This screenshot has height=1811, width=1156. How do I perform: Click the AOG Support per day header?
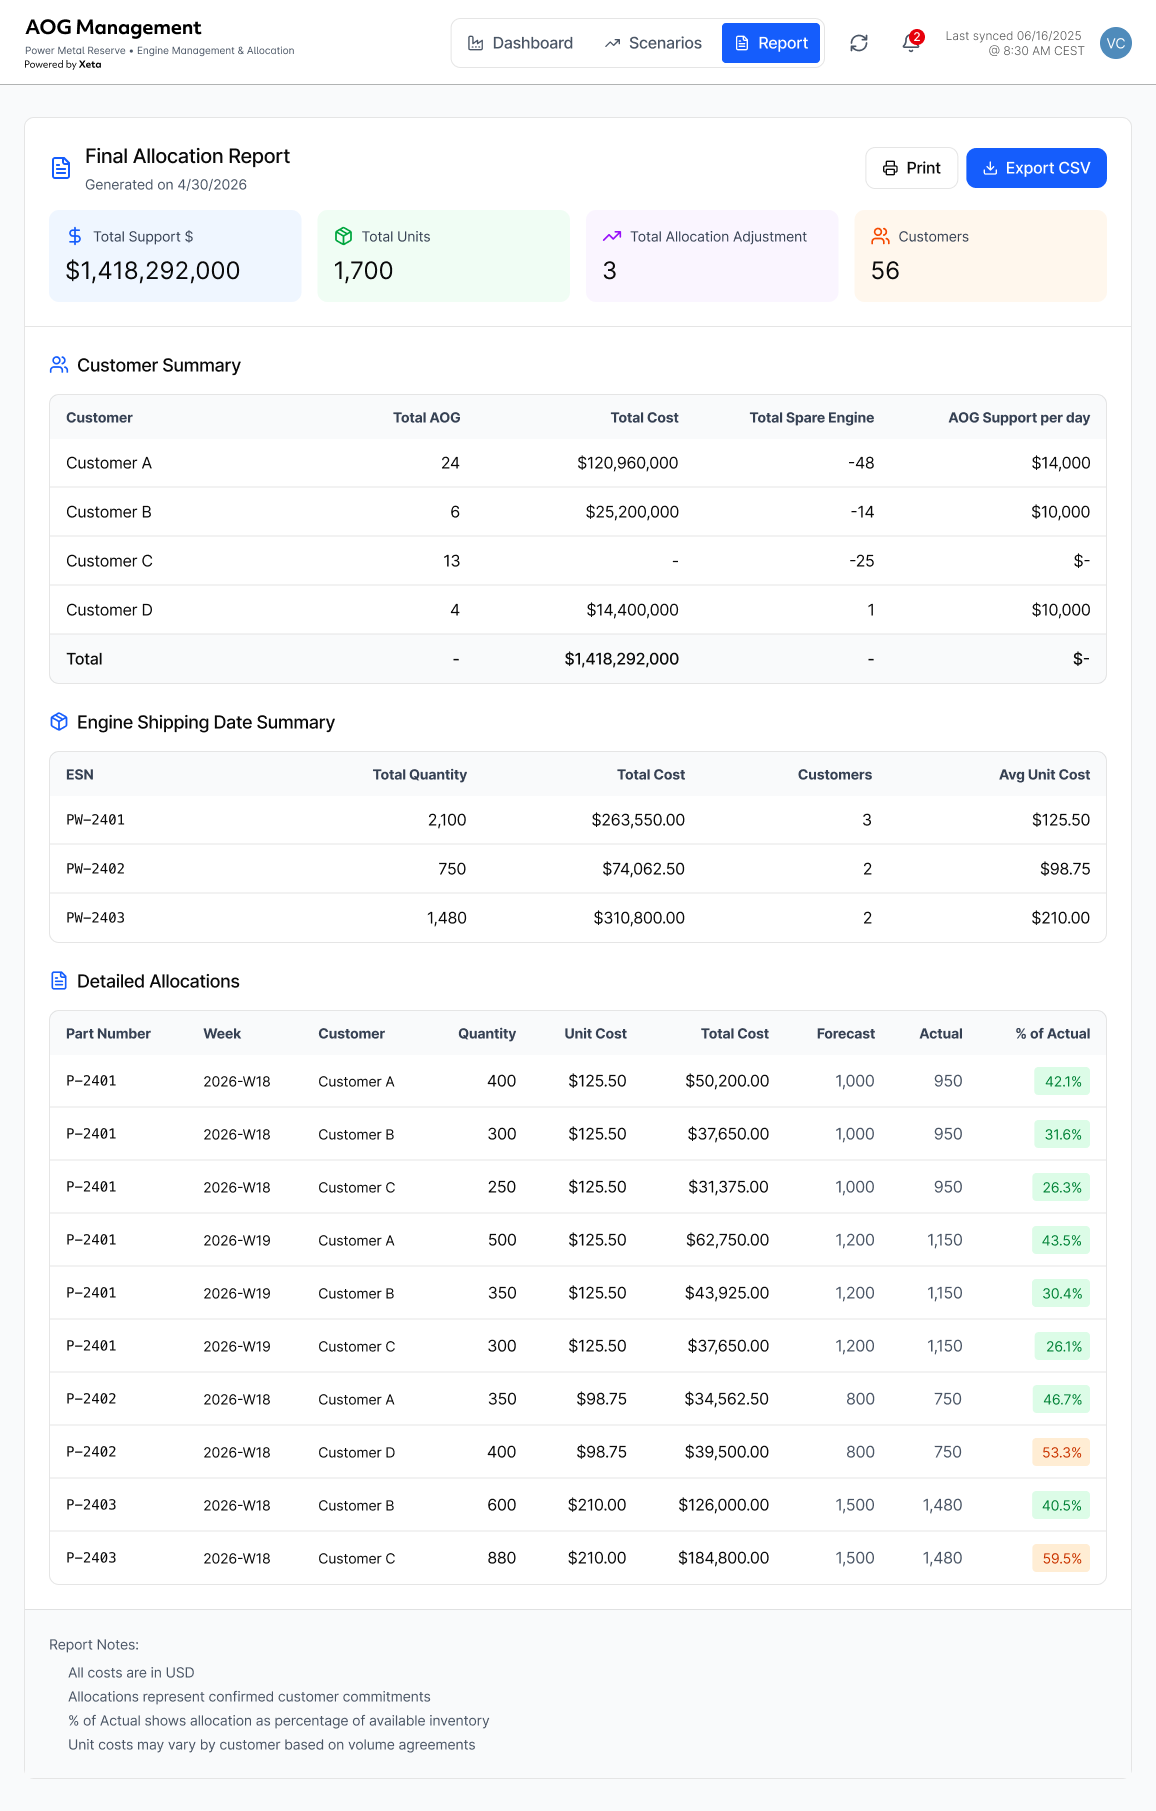(1019, 418)
